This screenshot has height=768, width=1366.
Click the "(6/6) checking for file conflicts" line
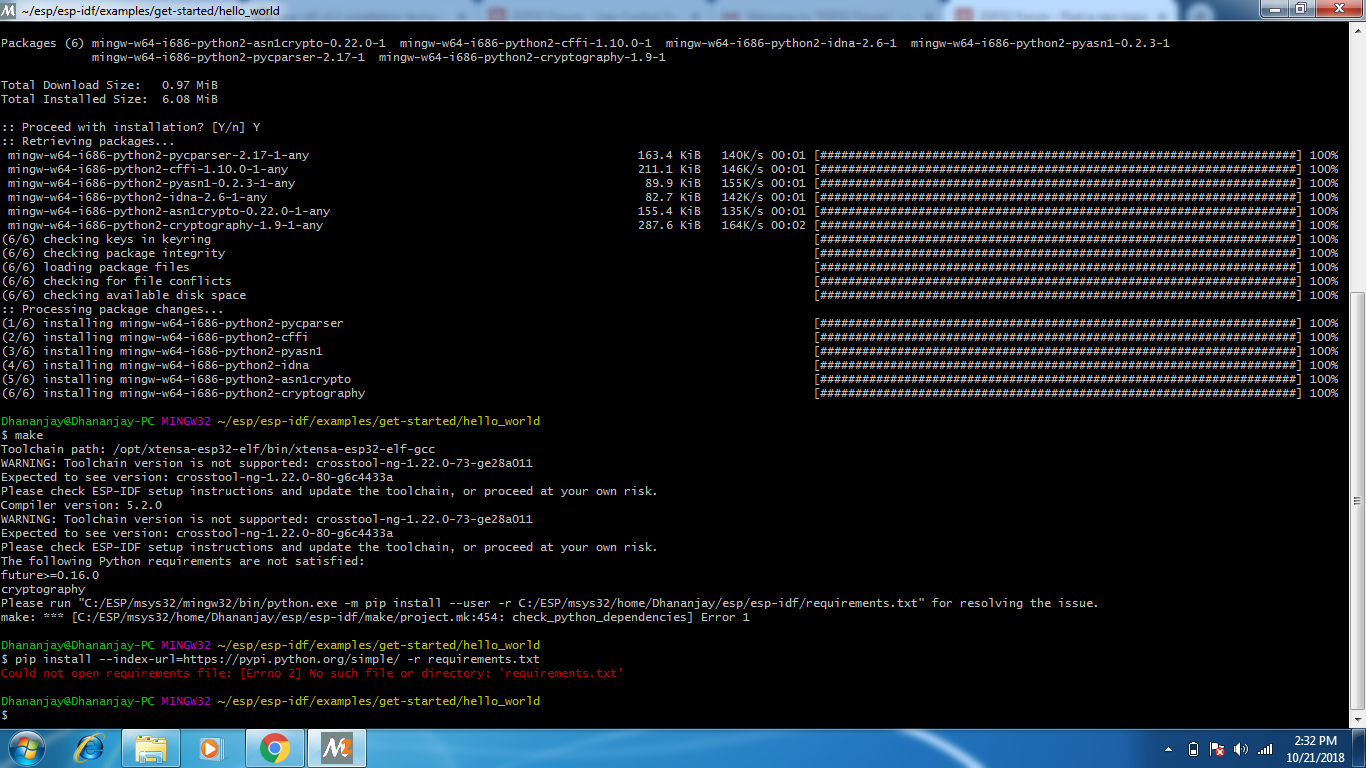116,281
